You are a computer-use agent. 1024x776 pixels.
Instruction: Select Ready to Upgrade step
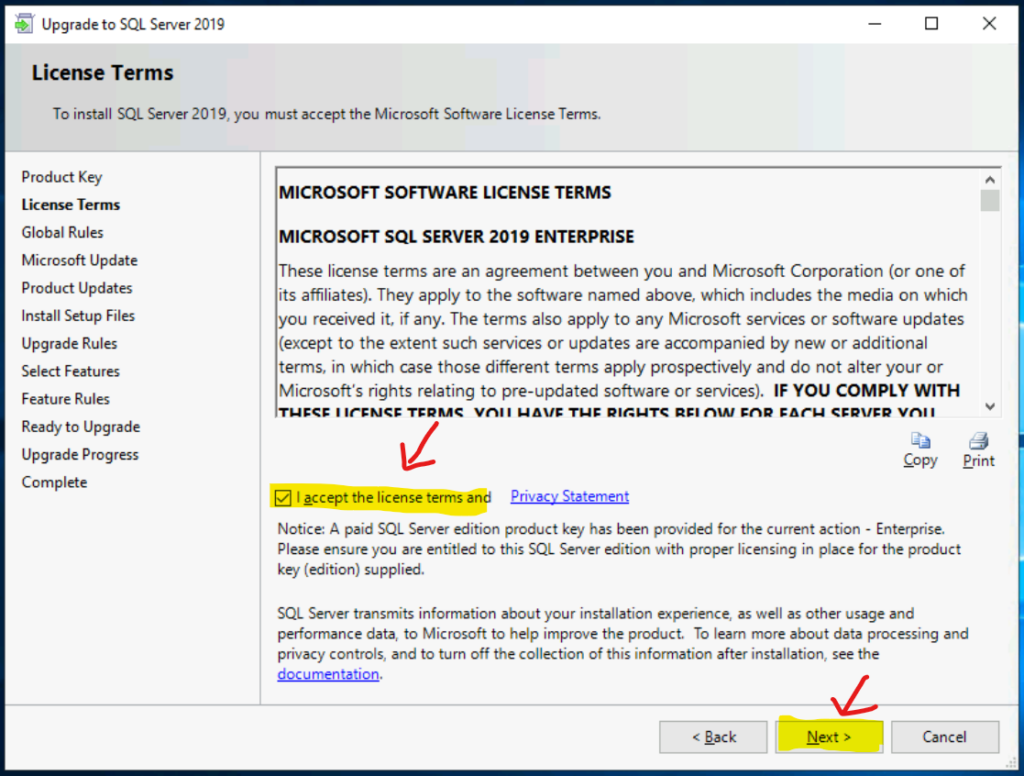[81, 427]
